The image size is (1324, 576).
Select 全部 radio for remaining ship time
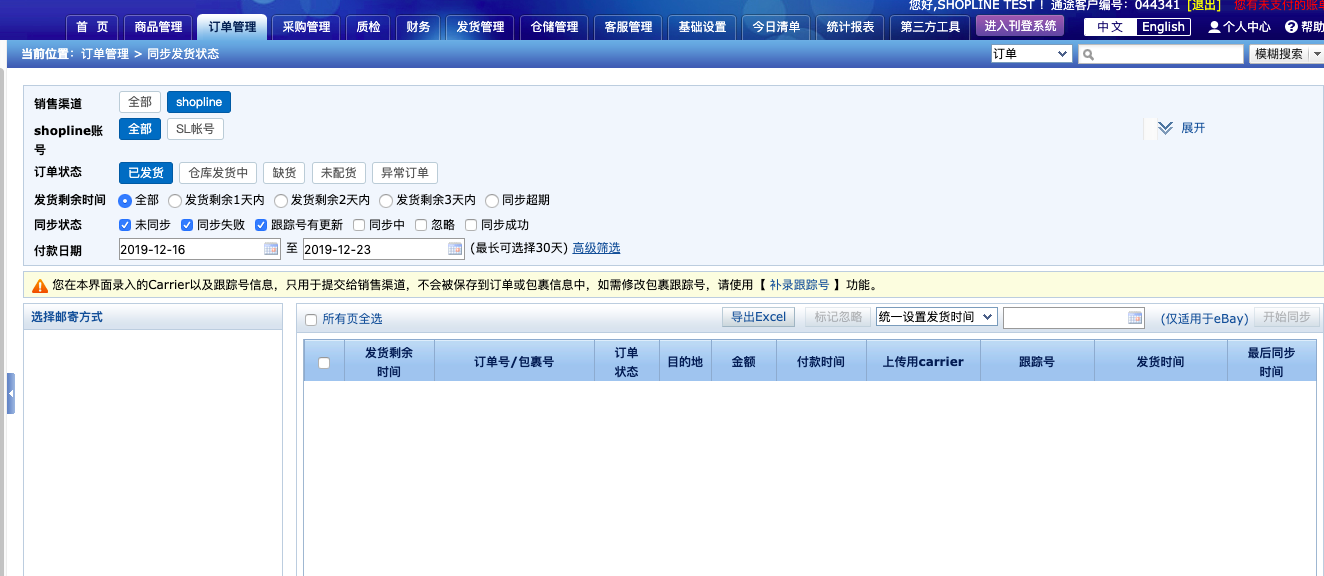pyautogui.click(x=125, y=200)
